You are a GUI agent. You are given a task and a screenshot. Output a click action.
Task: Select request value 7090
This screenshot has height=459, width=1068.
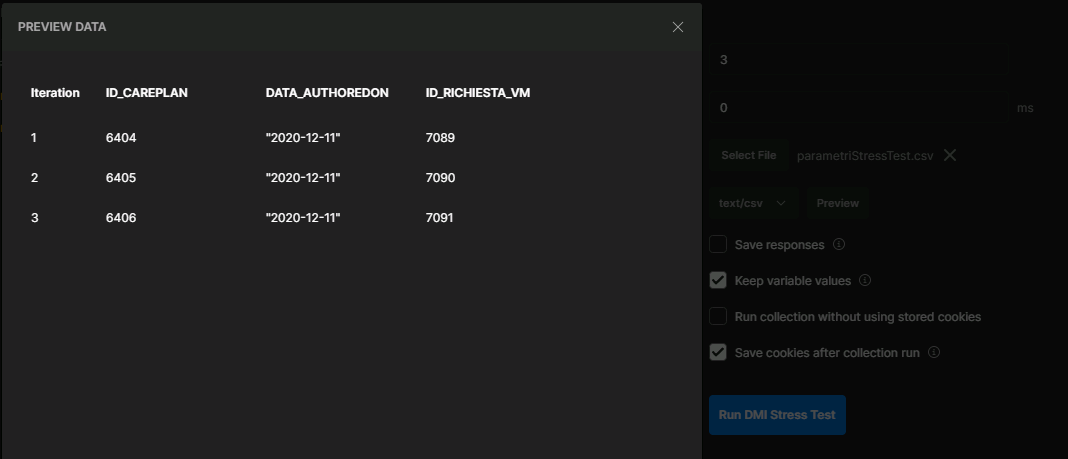(x=440, y=178)
